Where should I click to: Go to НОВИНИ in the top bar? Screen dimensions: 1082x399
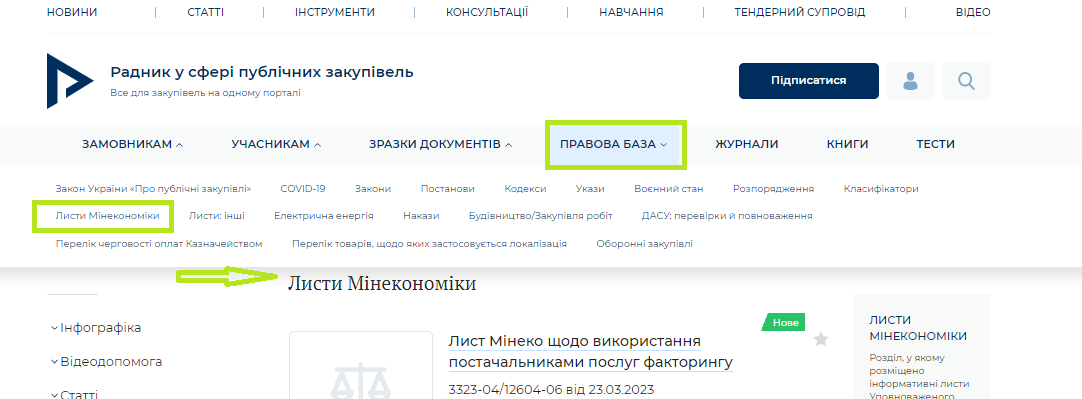[72, 12]
